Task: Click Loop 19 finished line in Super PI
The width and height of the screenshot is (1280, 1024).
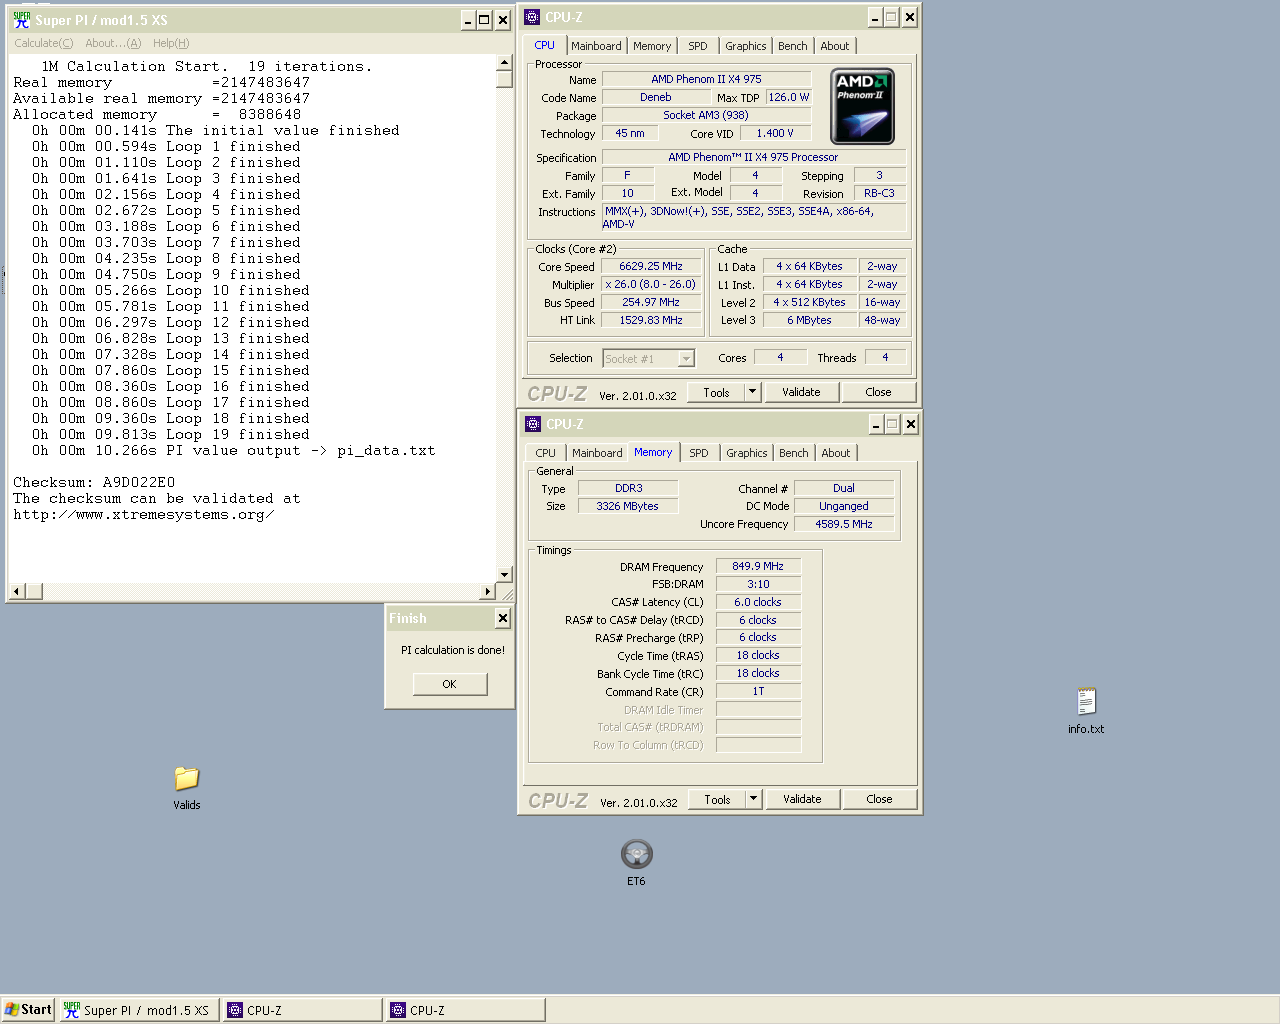Action: coord(171,434)
